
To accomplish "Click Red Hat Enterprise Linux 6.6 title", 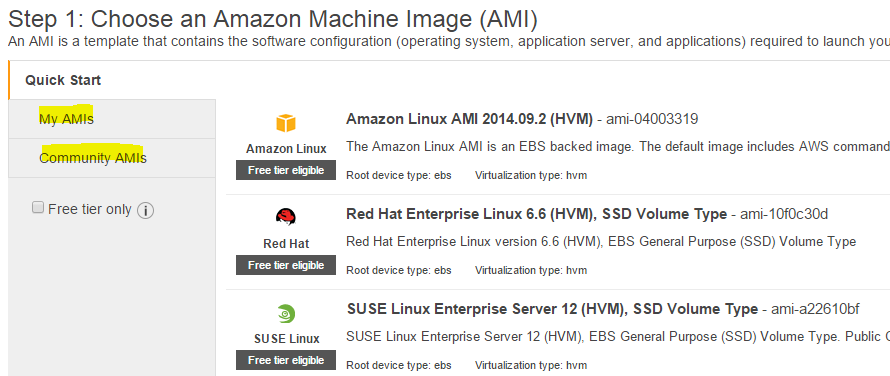I will pos(536,214).
